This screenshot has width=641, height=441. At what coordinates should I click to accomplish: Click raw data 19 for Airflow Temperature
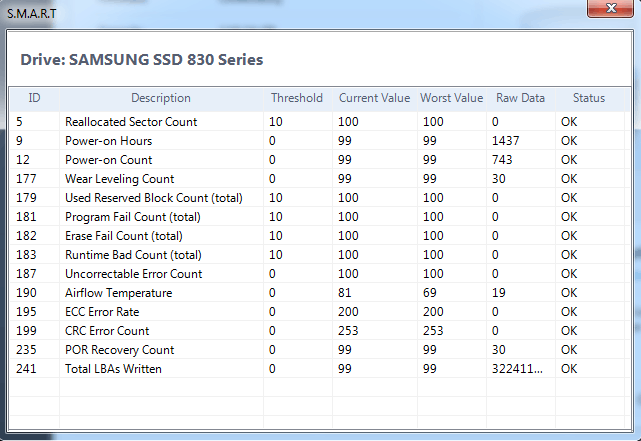click(498, 293)
